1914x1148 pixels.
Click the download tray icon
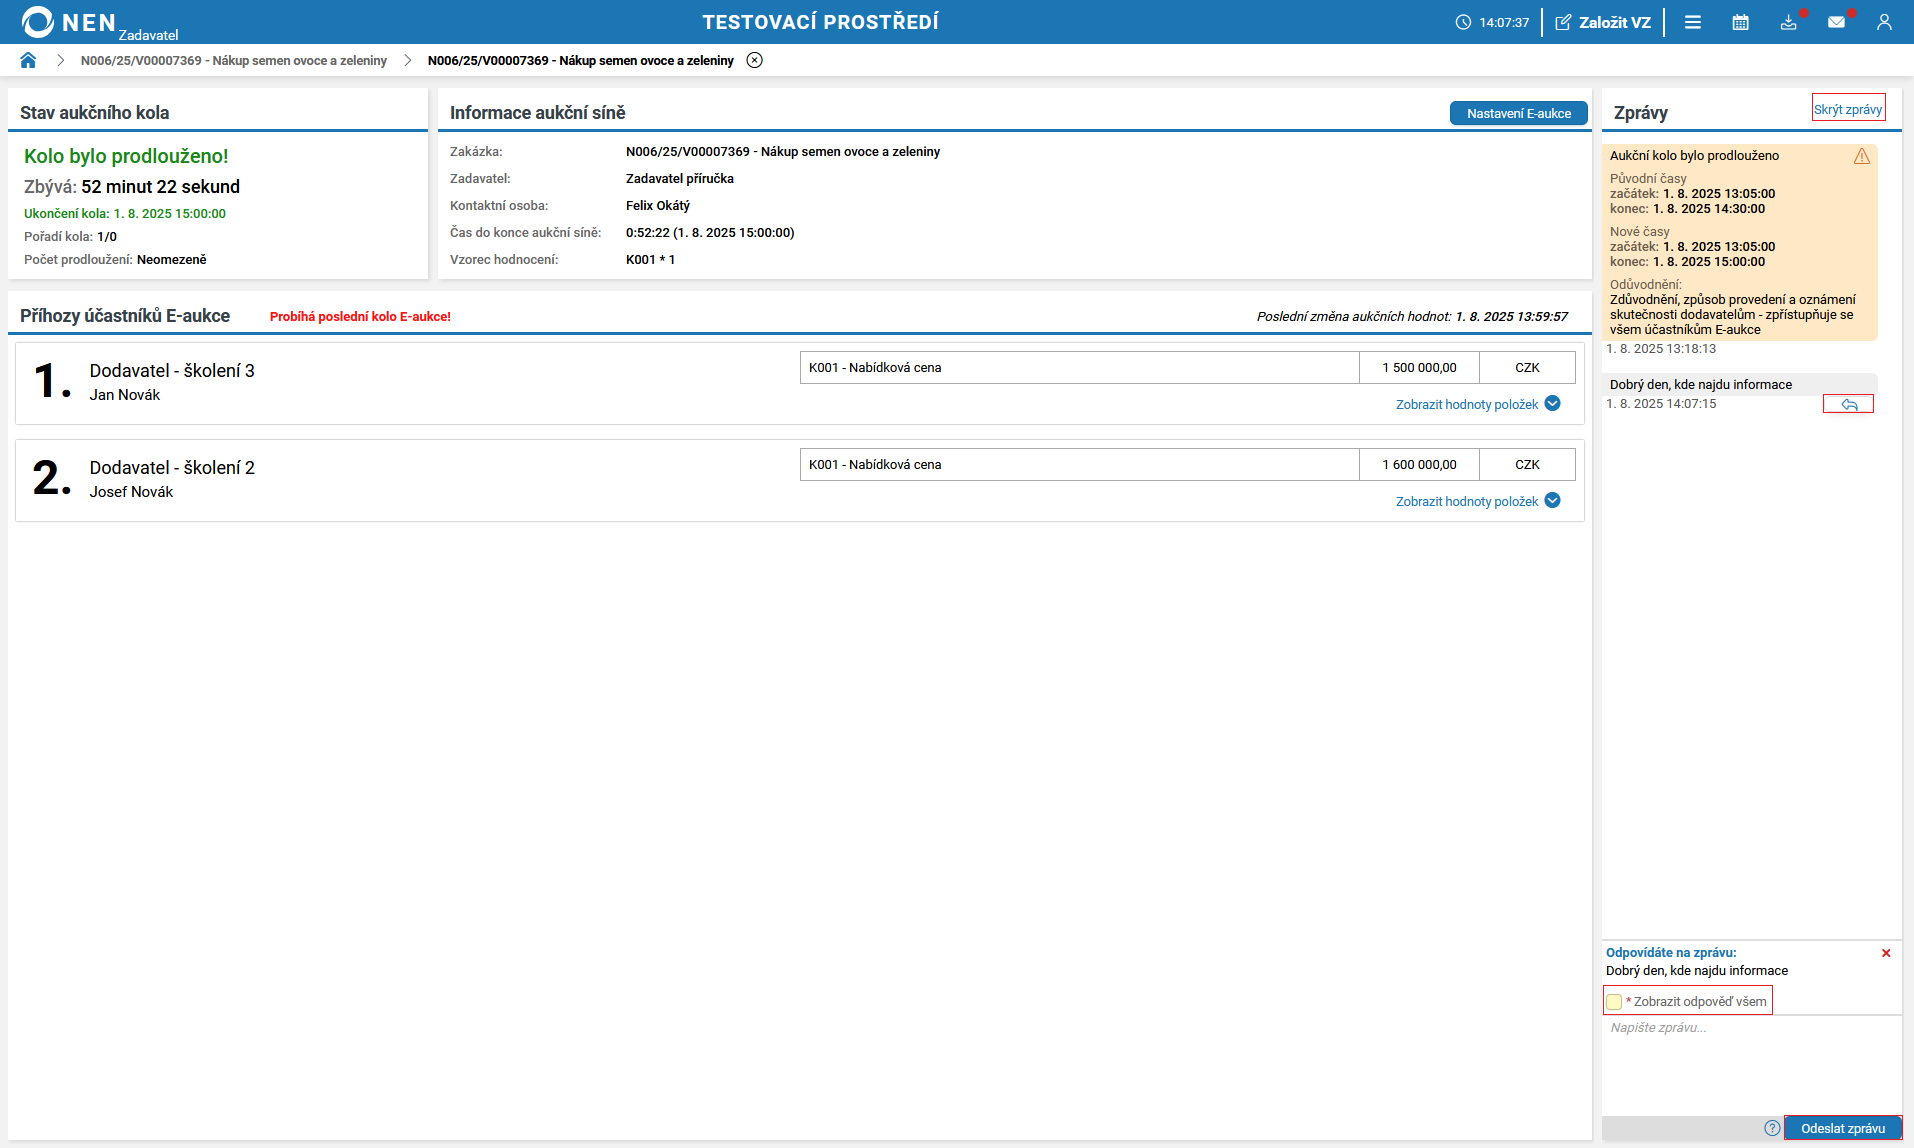pos(1788,22)
